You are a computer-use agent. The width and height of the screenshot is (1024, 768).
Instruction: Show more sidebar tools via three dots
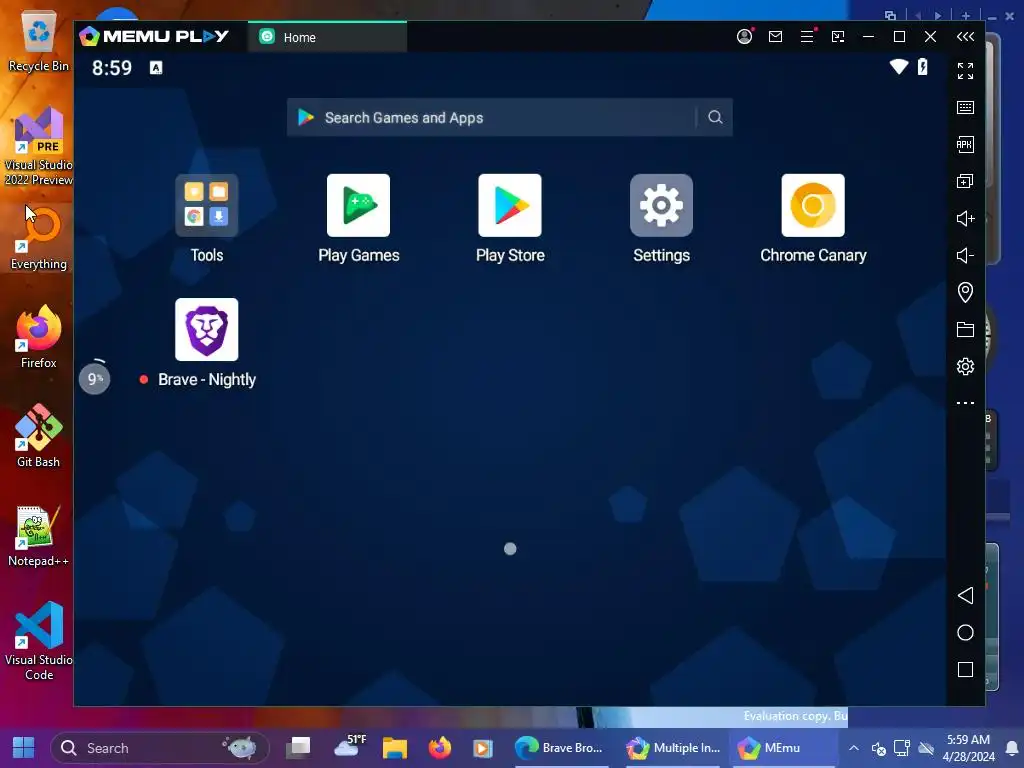pyautogui.click(x=965, y=403)
